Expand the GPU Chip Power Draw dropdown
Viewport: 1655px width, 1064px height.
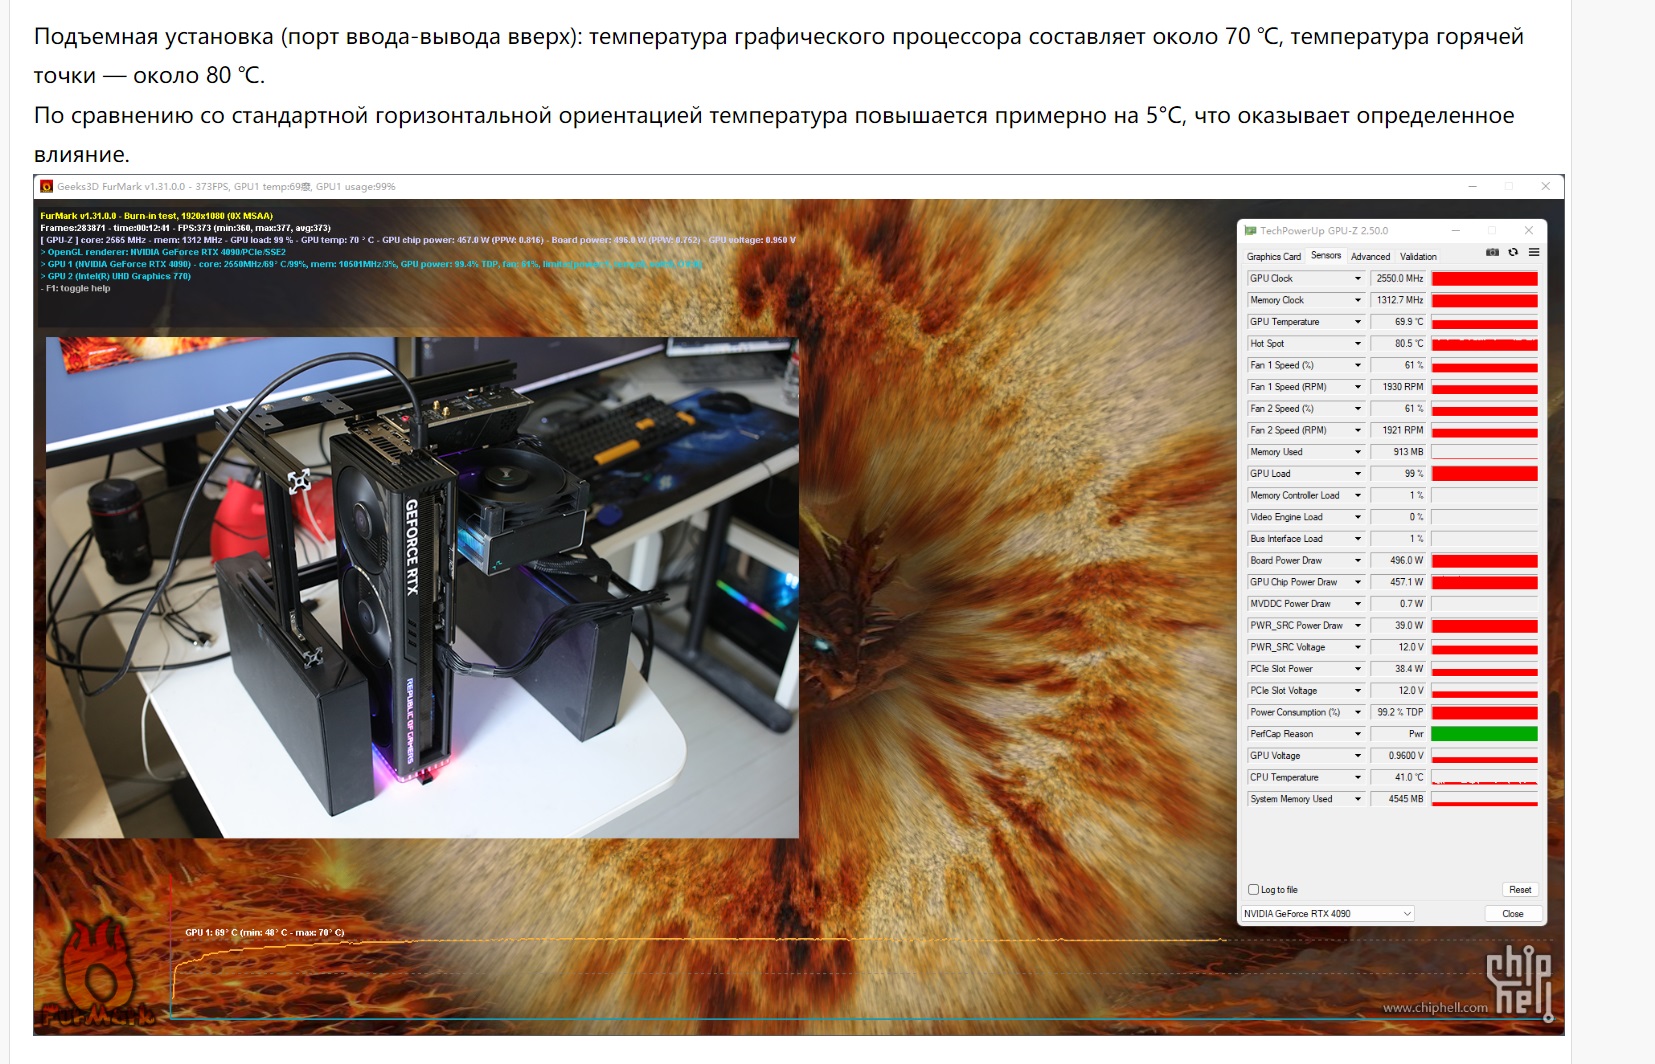pos(1358,582)
